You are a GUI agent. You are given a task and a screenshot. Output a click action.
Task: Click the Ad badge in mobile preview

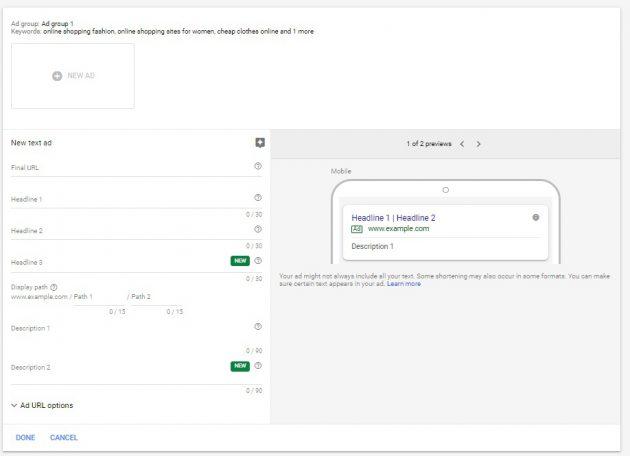[357, 229]
